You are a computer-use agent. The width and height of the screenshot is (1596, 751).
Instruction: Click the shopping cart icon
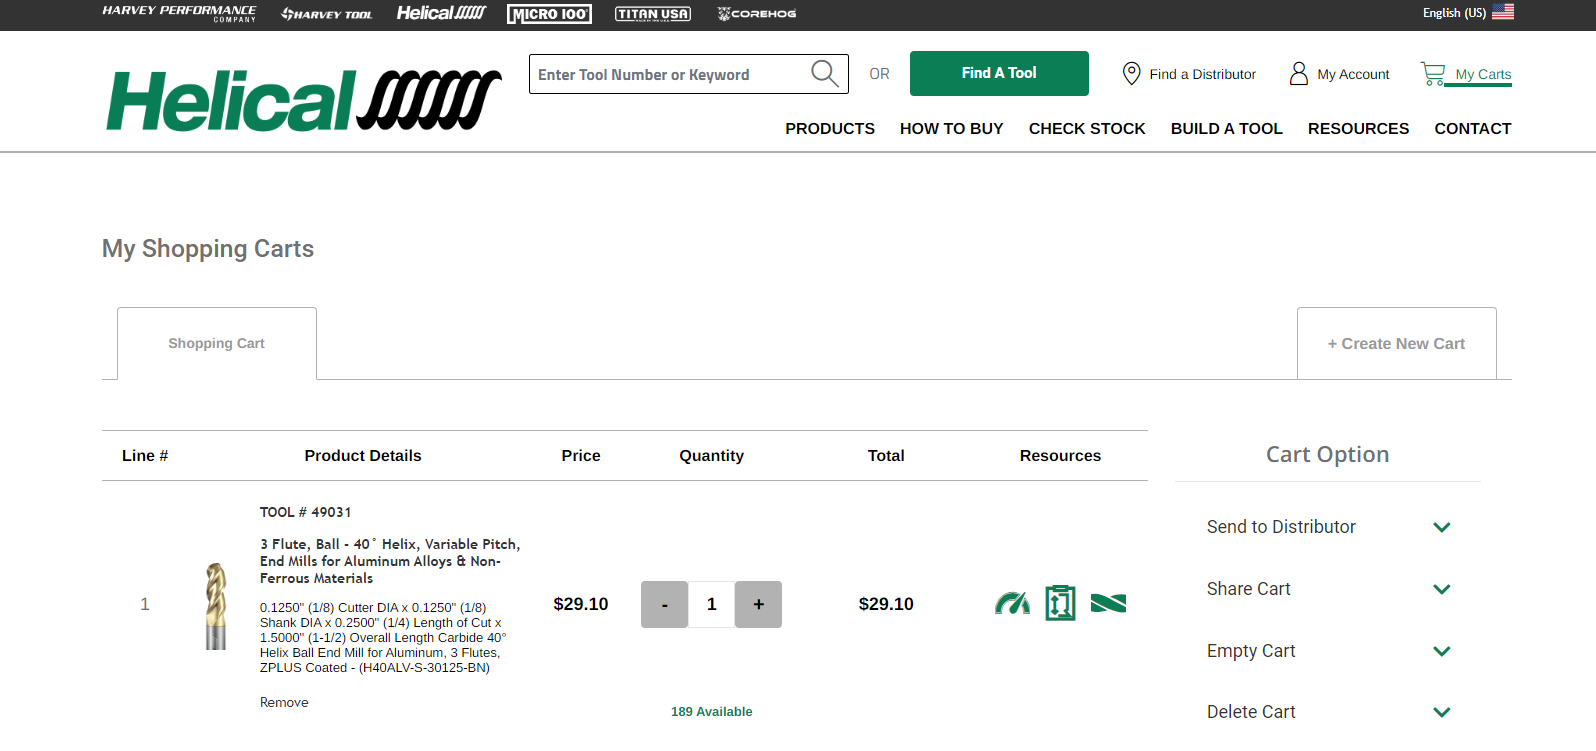tap(1432, 74)
